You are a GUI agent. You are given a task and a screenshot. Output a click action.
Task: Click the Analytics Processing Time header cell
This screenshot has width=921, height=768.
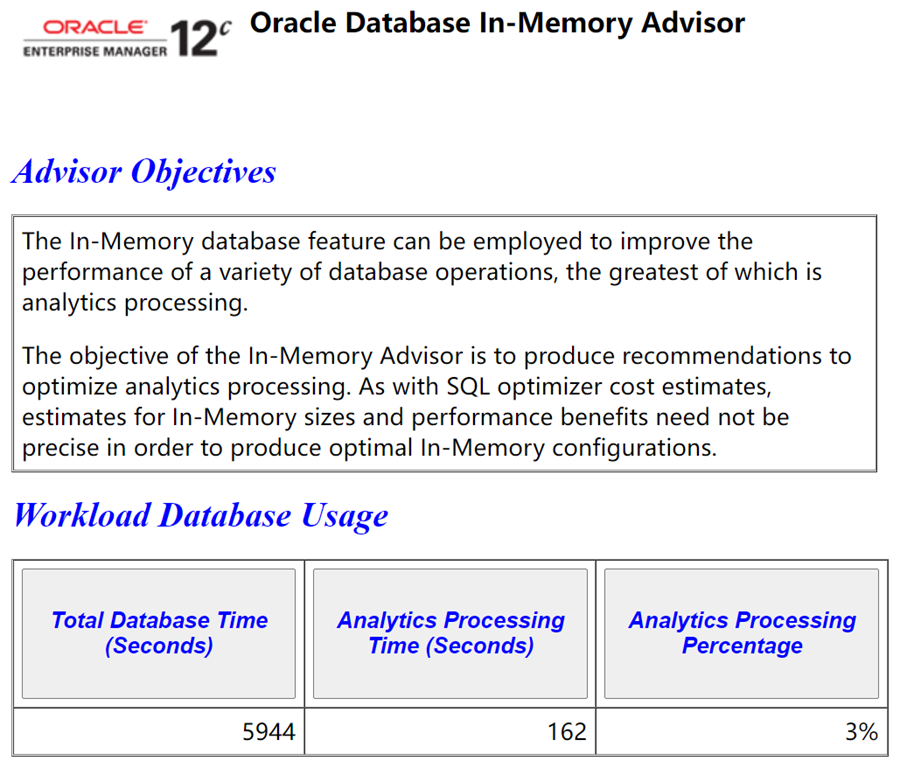pyautogui.click(x=451, y=634)
